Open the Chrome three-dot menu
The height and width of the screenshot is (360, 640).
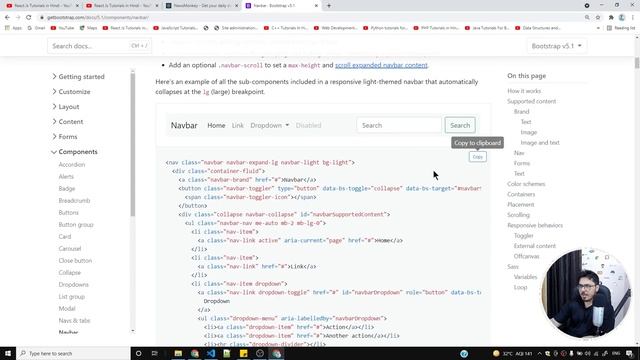point(633,18)
